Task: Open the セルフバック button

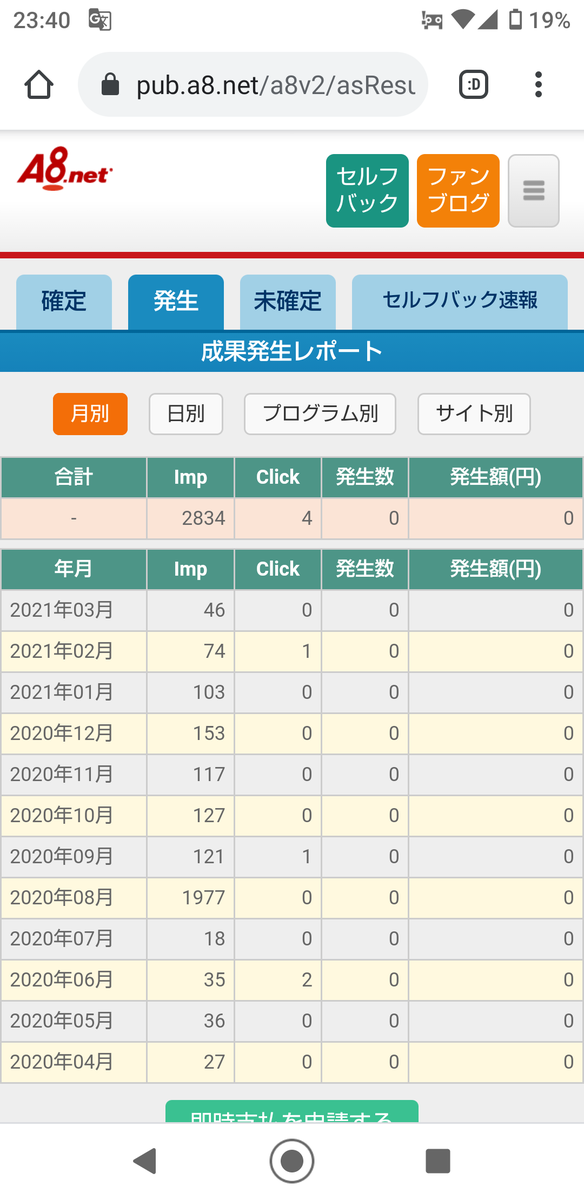Action: tap(367, 191)
